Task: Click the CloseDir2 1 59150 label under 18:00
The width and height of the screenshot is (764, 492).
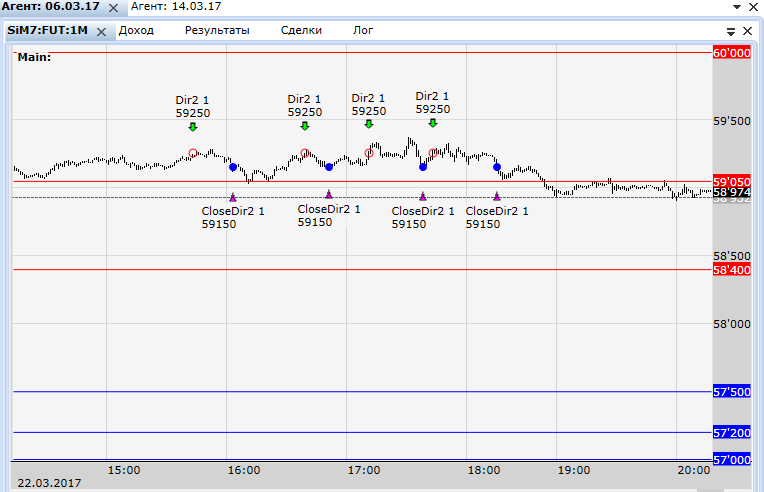Action: (x=497, y=218)
